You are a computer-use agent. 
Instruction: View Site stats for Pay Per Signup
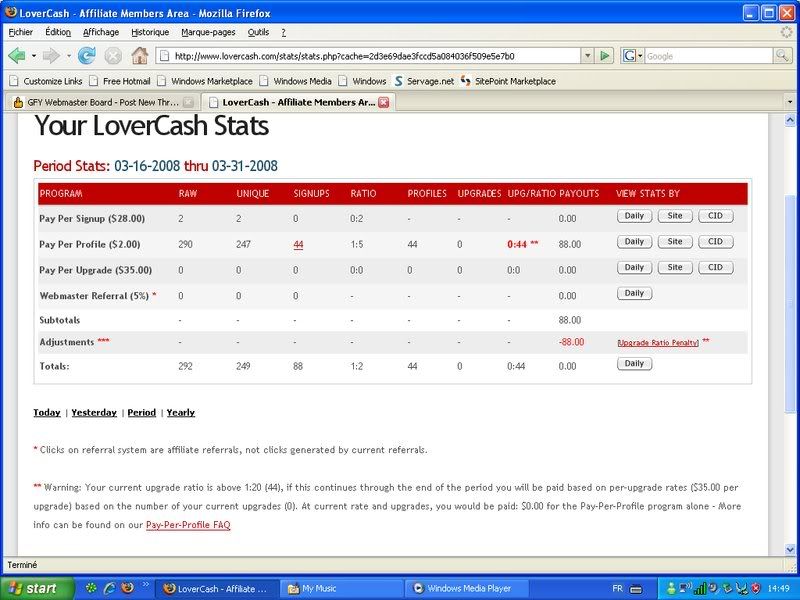674,216
